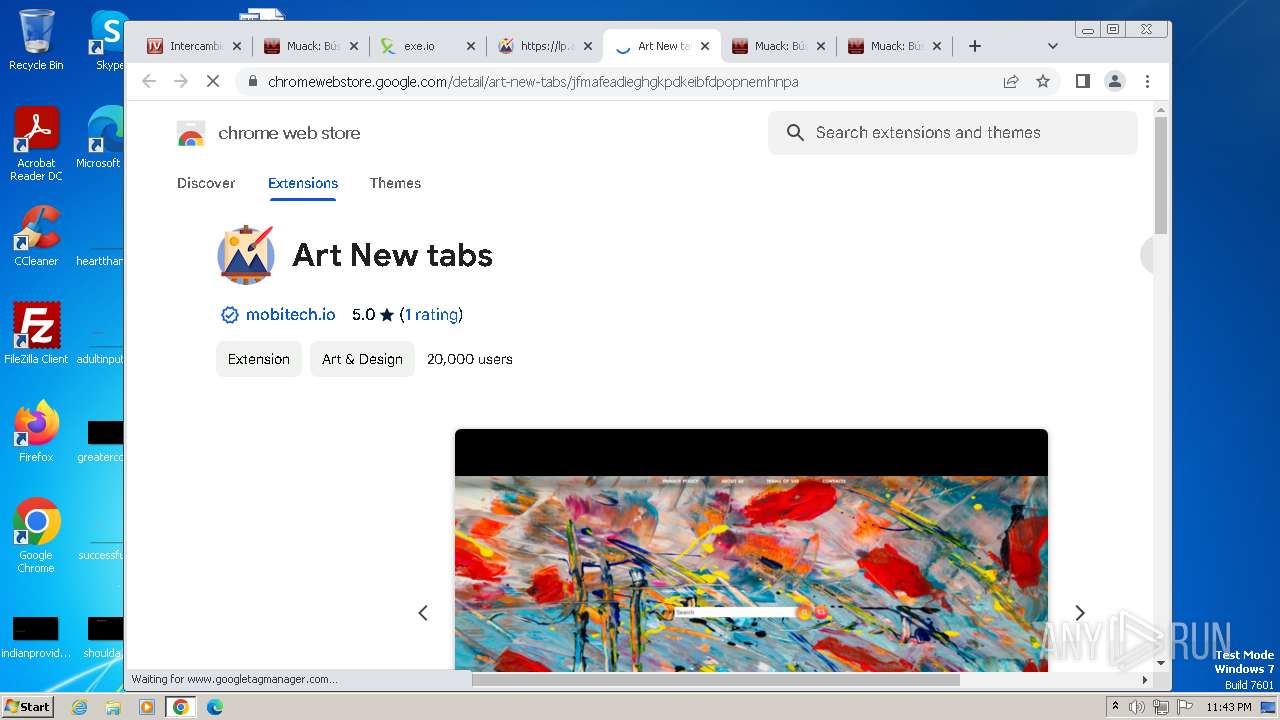The height and width of the screenshot is (720, 1280).
Task: Click the verified badge next to mobitech.io
Action: coord(229,315)
